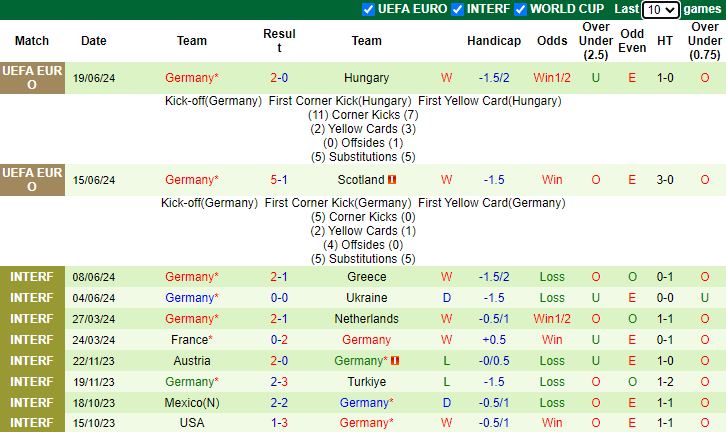
Task: Click the Over Under (2.5) column header
Action: coord(596,41)
